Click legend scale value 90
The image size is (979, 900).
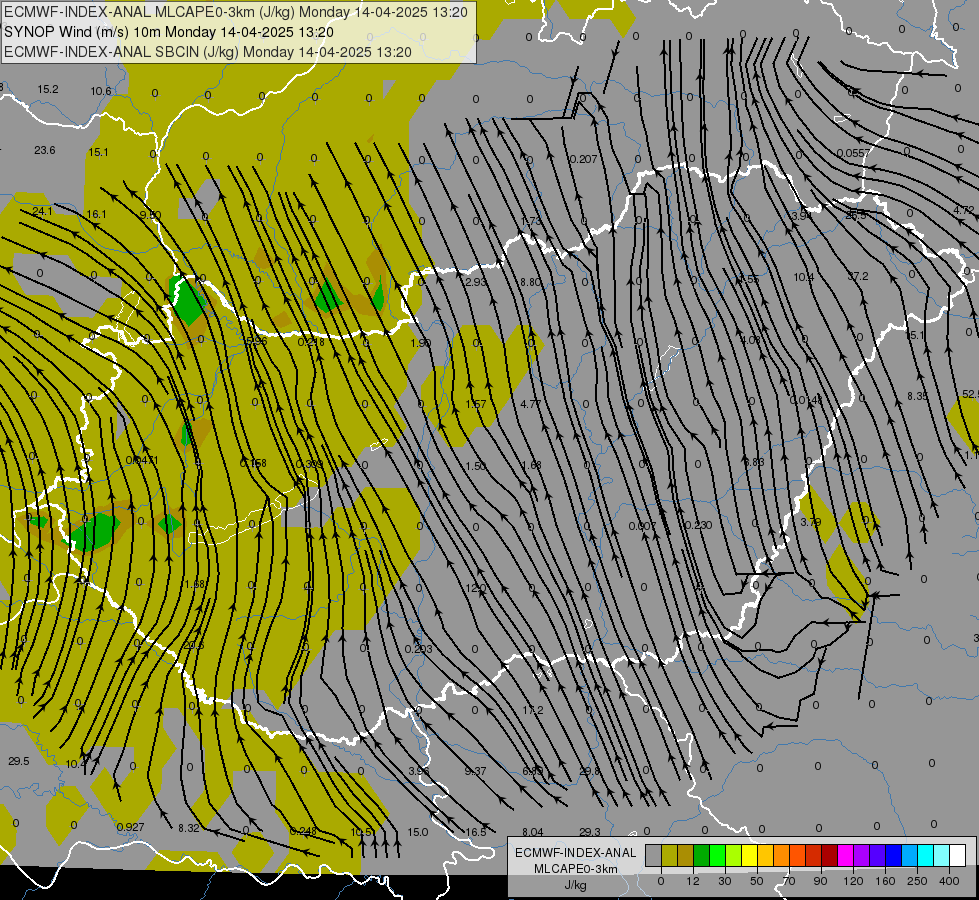pos(820,881)
